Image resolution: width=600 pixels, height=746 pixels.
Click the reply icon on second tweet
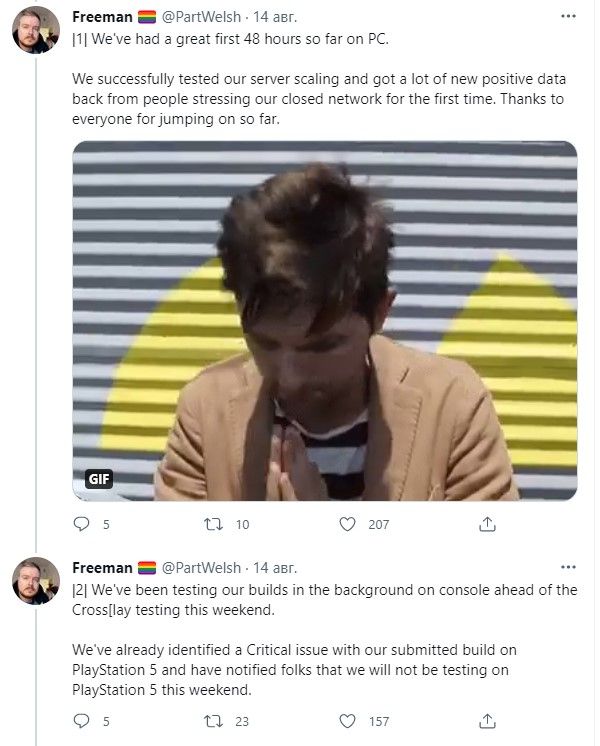tap(82, 721)
